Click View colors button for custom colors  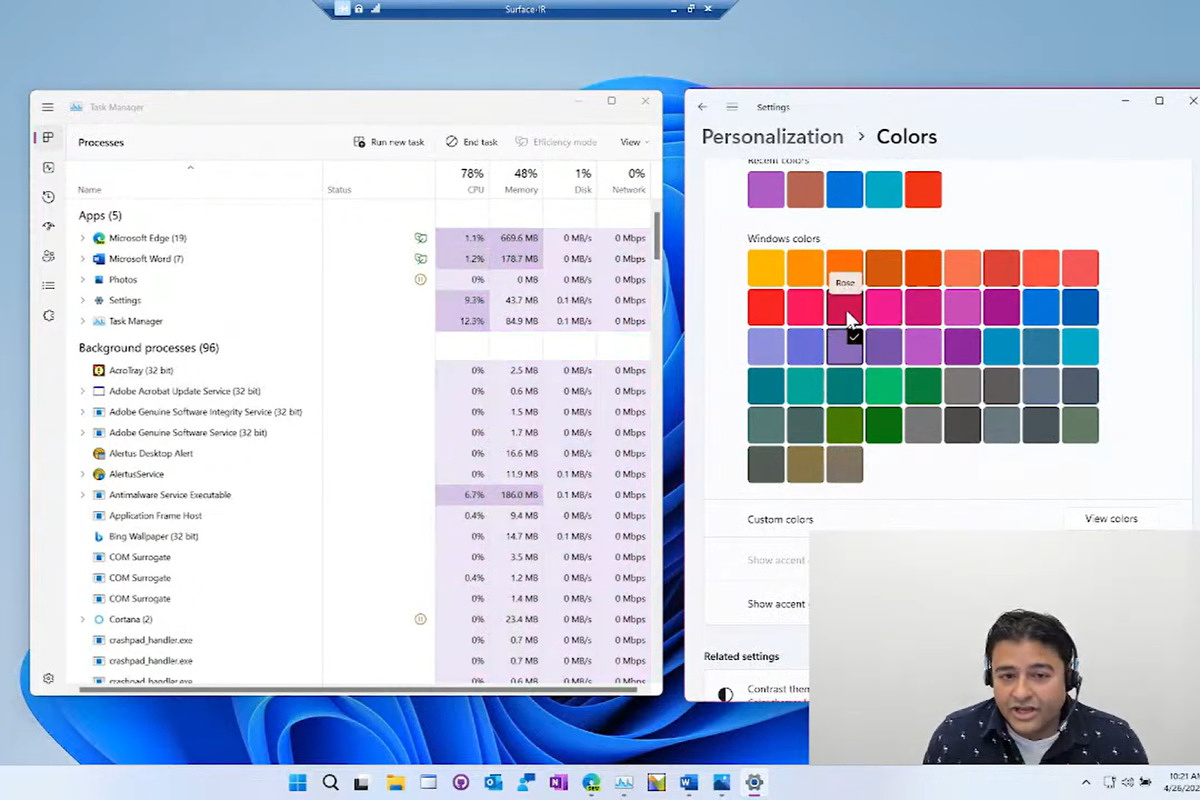(1111, 519)
